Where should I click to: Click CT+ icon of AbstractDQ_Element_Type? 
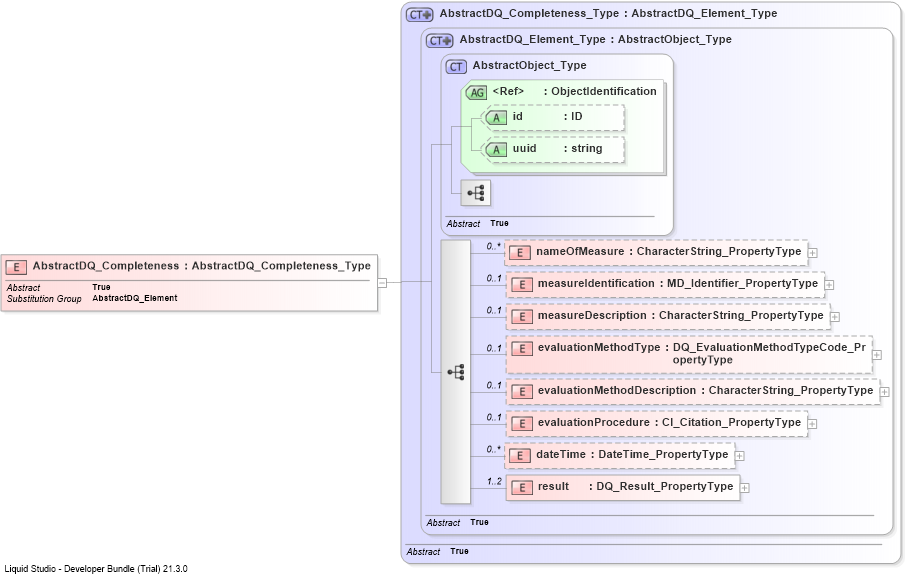click(x=440, y=40)
